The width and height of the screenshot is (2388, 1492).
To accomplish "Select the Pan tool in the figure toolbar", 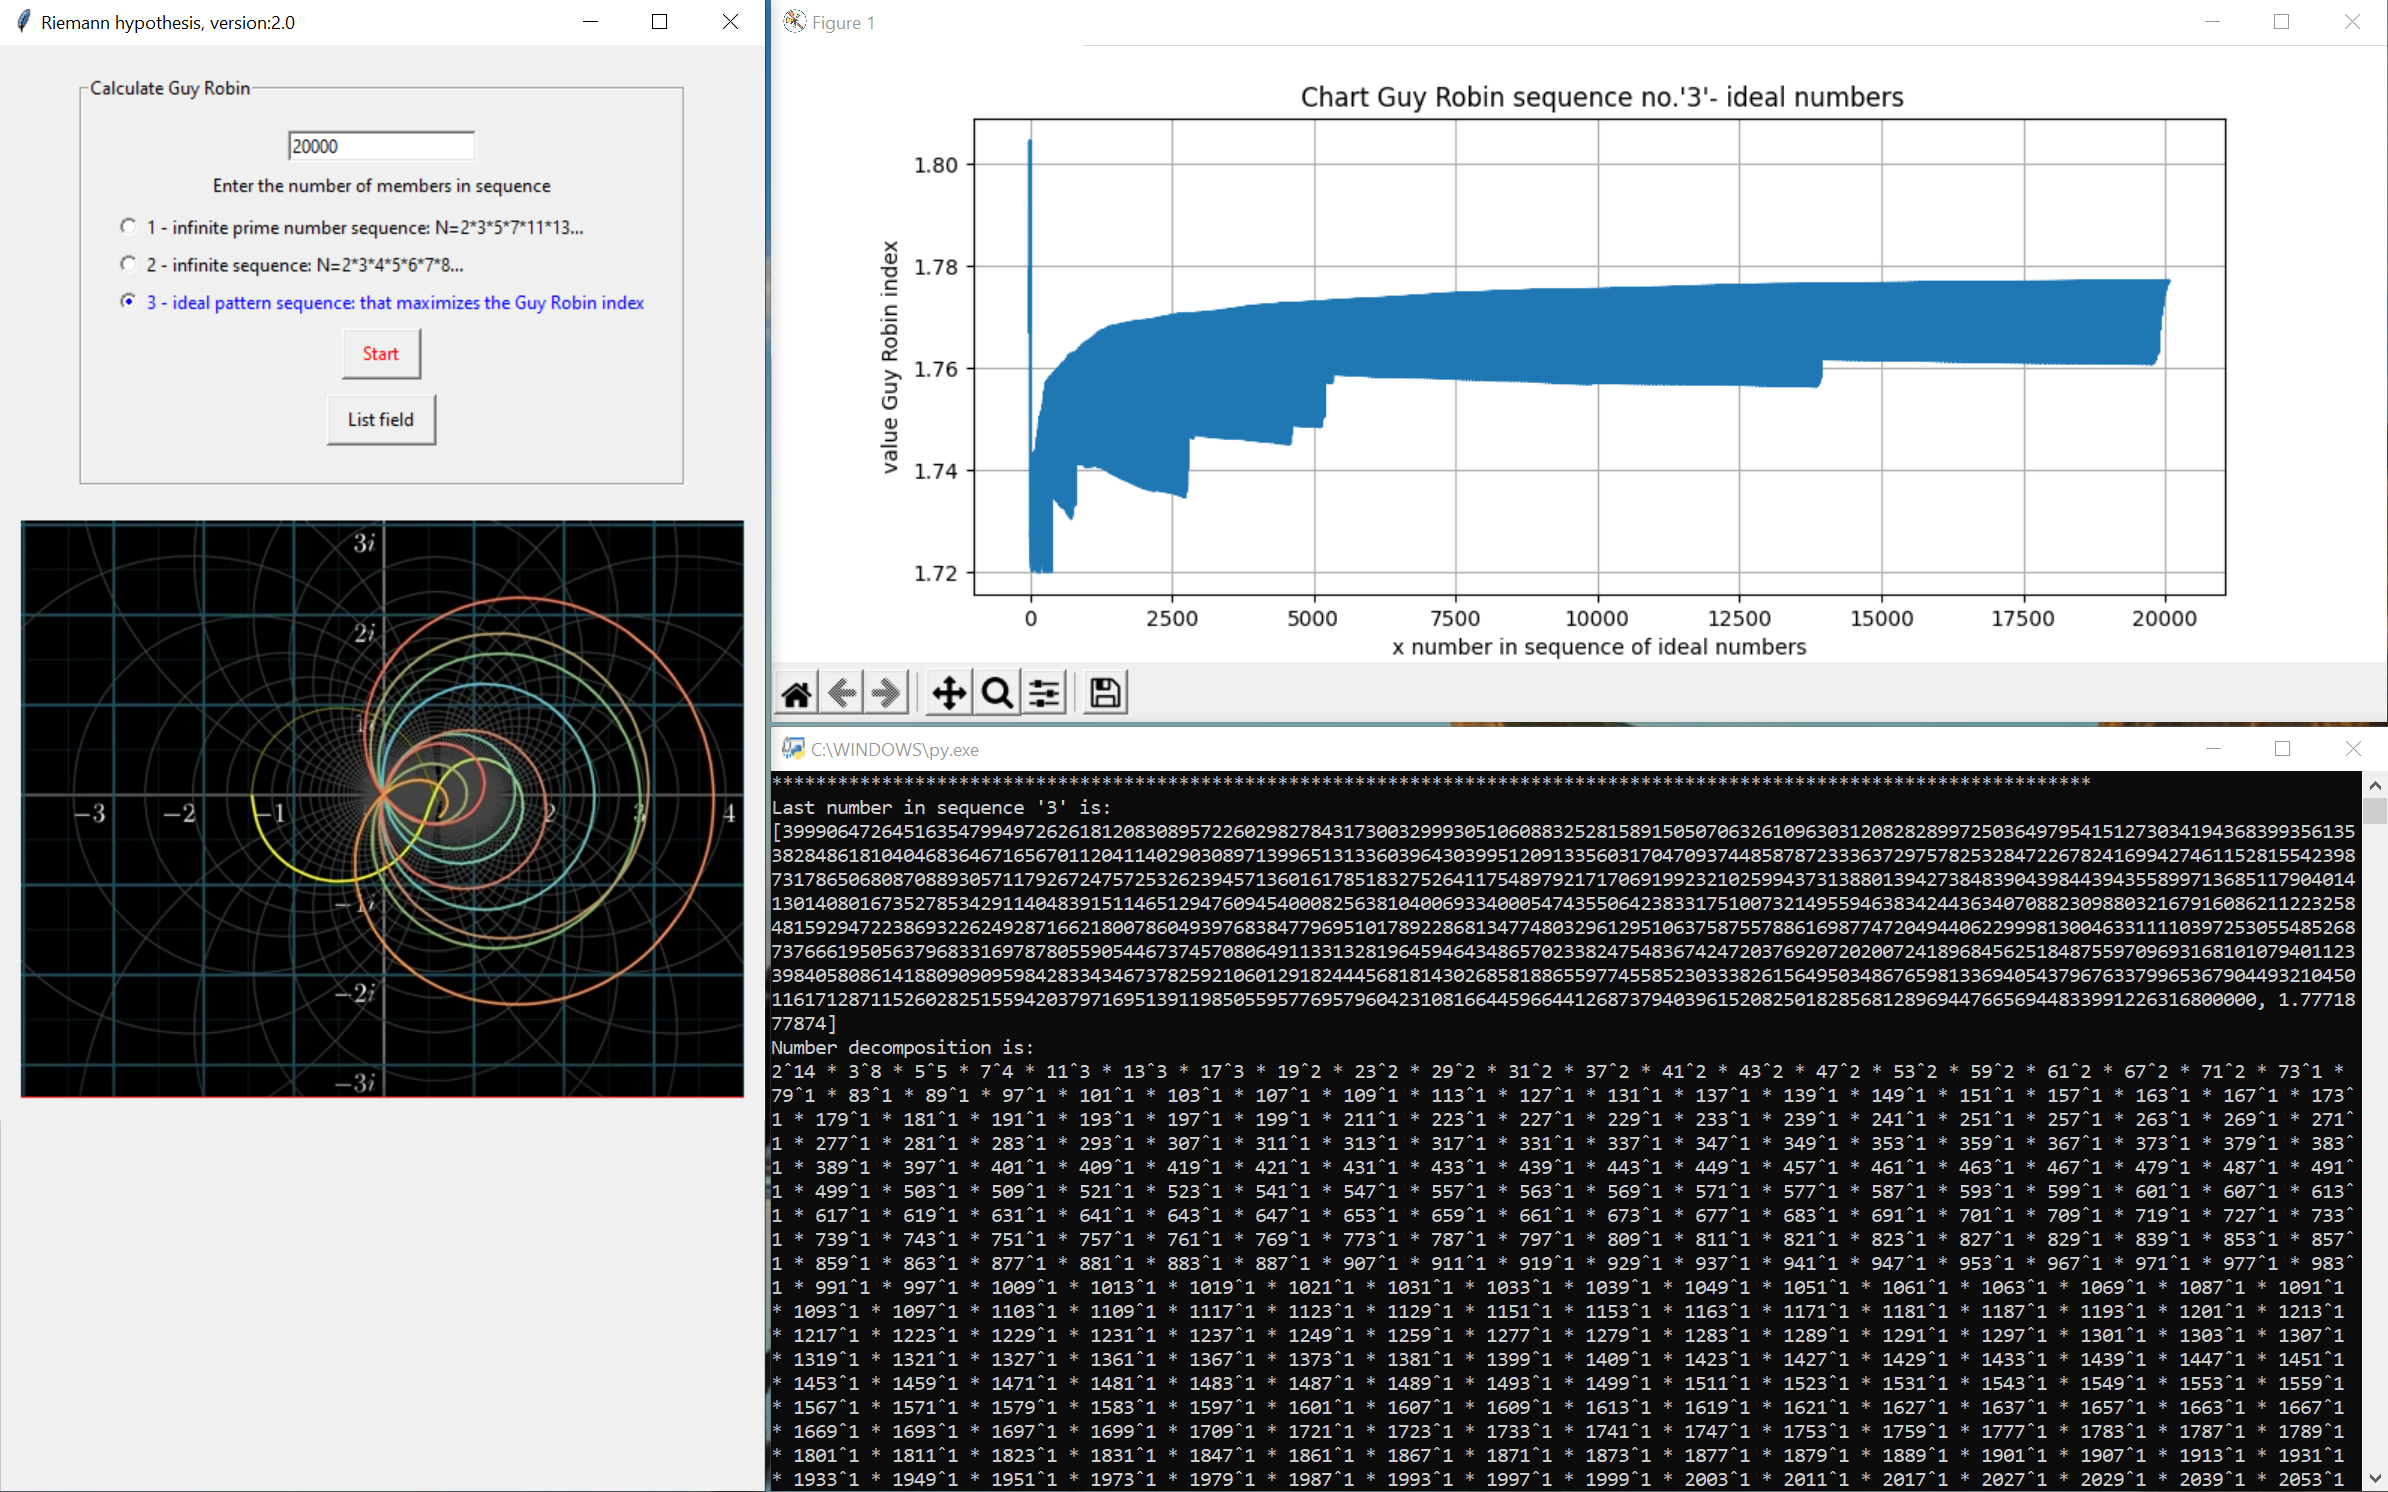I will click(948, 691).
